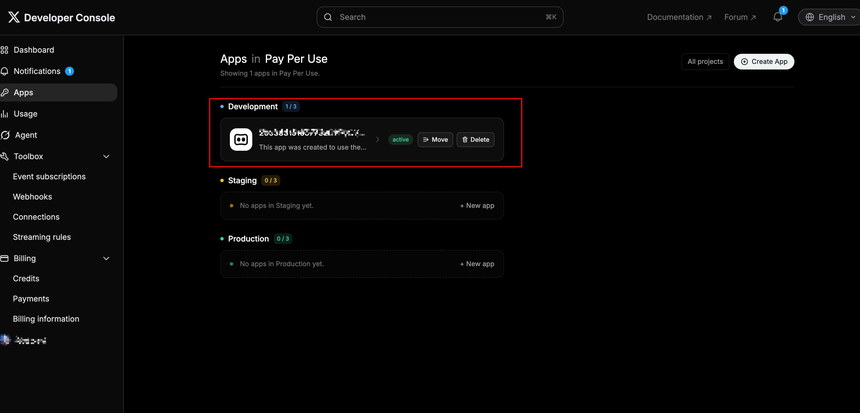Click the 'Pay Per Use' project title

point(296,59)
